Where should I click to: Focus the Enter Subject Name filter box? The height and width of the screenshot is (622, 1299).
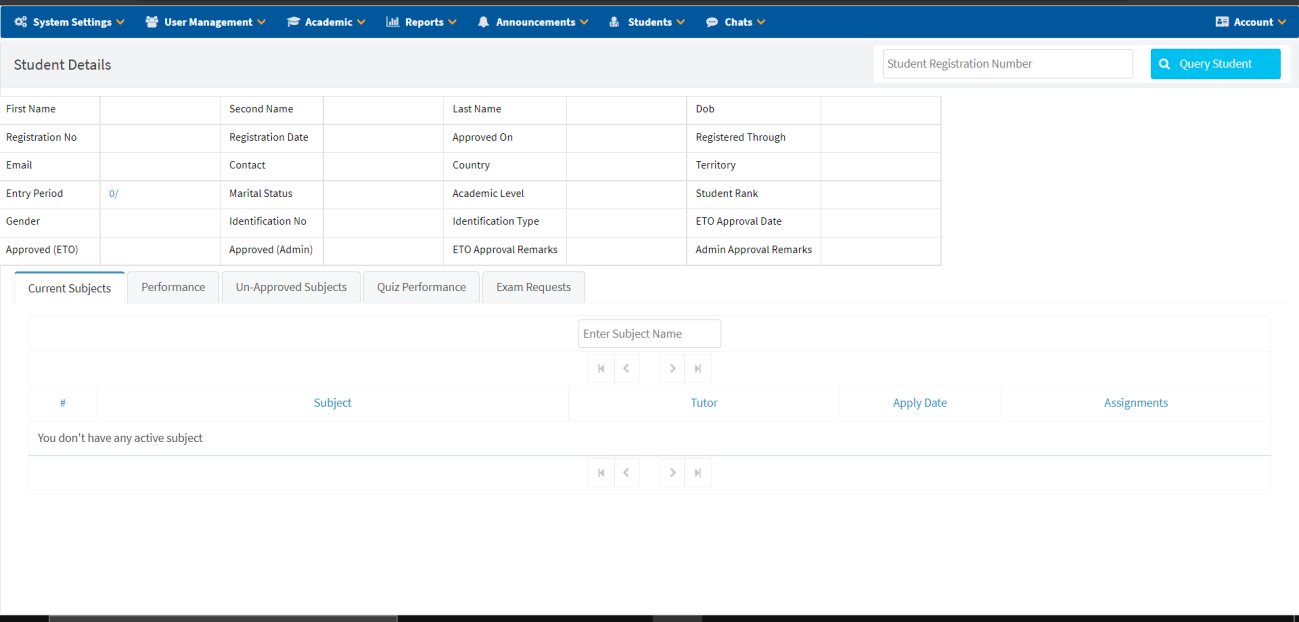point(649,334)
